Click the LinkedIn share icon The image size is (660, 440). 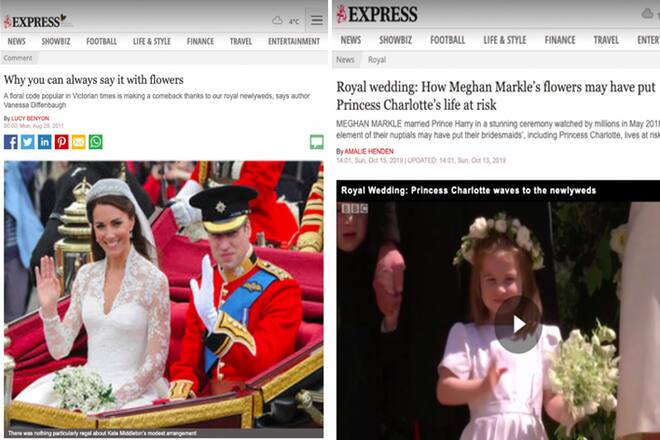click(45, 142)
